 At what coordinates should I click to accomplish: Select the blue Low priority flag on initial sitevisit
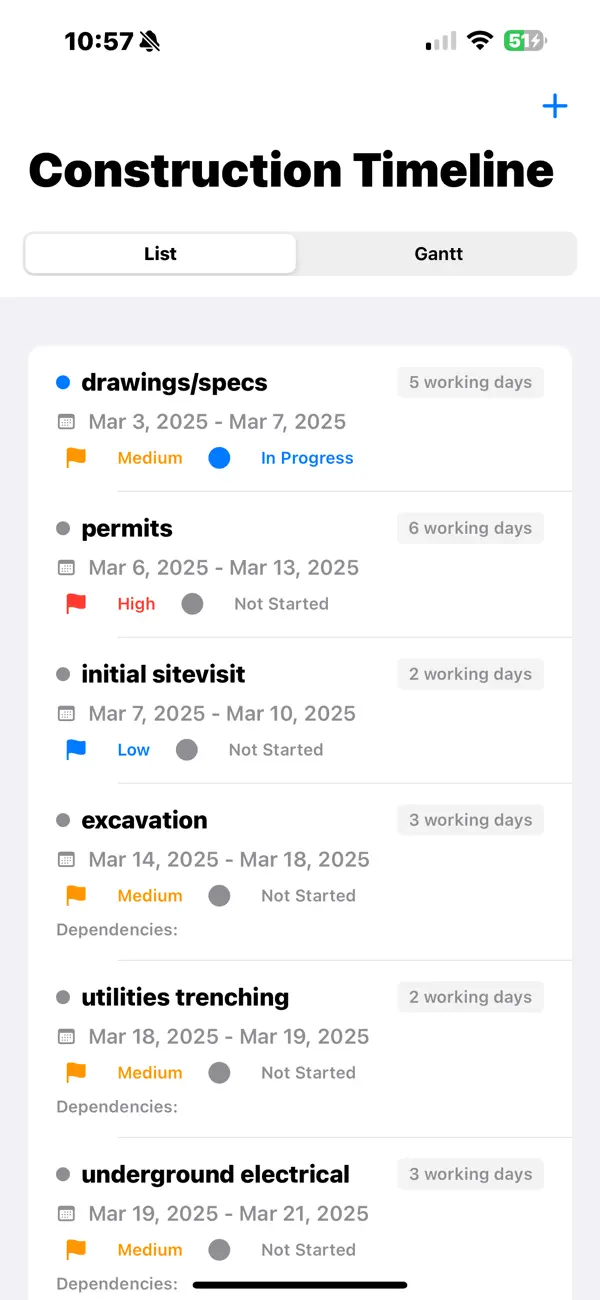[x=76, y=749]
